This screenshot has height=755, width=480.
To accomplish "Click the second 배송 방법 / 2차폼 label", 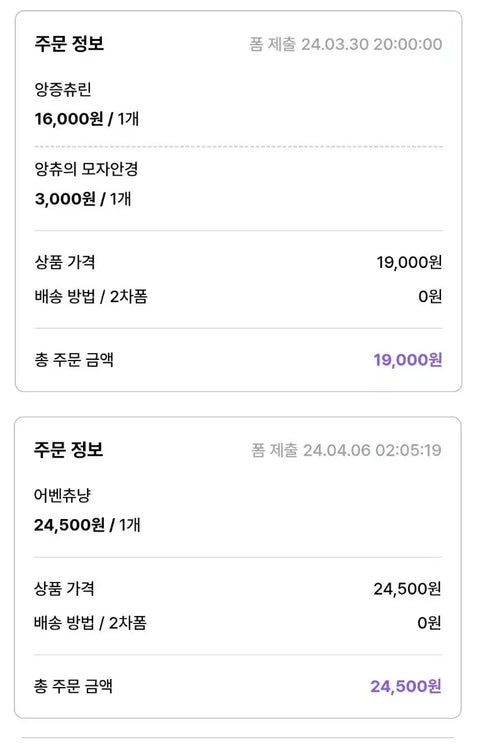I will [90, 623].
